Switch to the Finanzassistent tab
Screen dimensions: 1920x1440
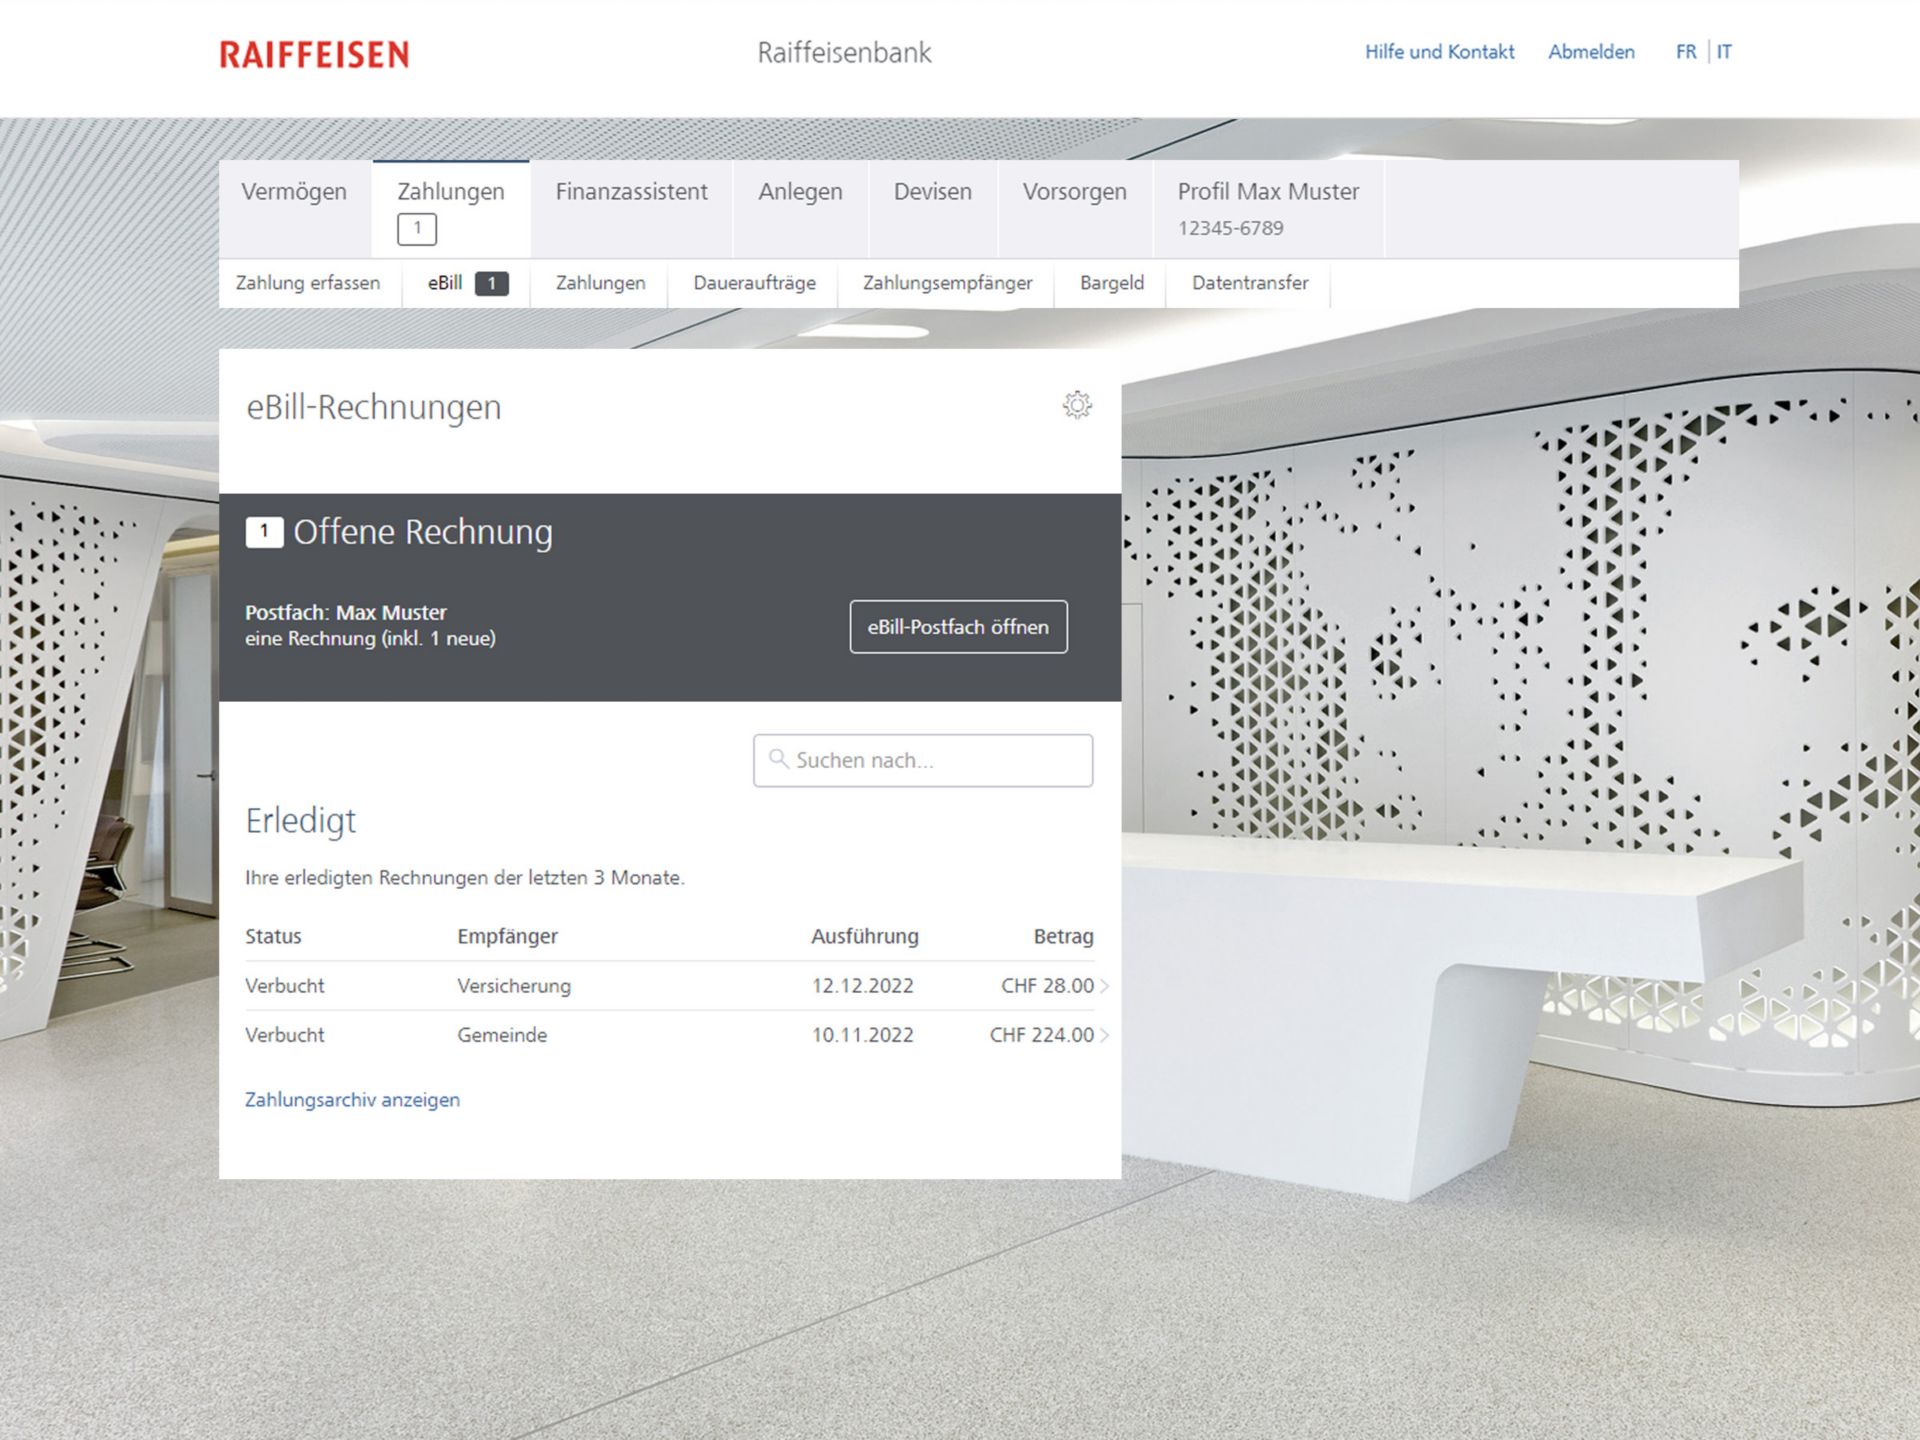point(631,192)
